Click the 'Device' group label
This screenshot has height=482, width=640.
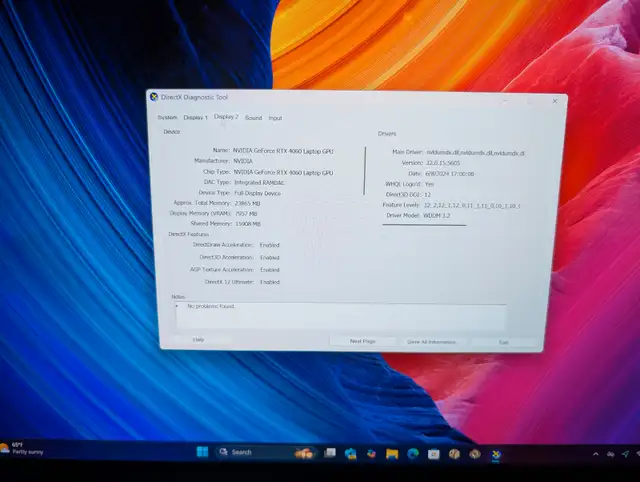172,132
